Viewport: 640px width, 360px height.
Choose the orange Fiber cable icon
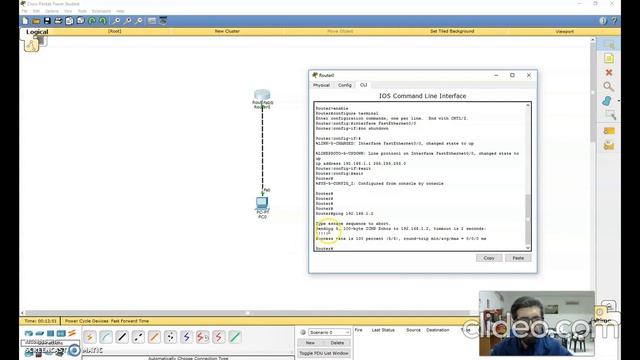[154, 337]
